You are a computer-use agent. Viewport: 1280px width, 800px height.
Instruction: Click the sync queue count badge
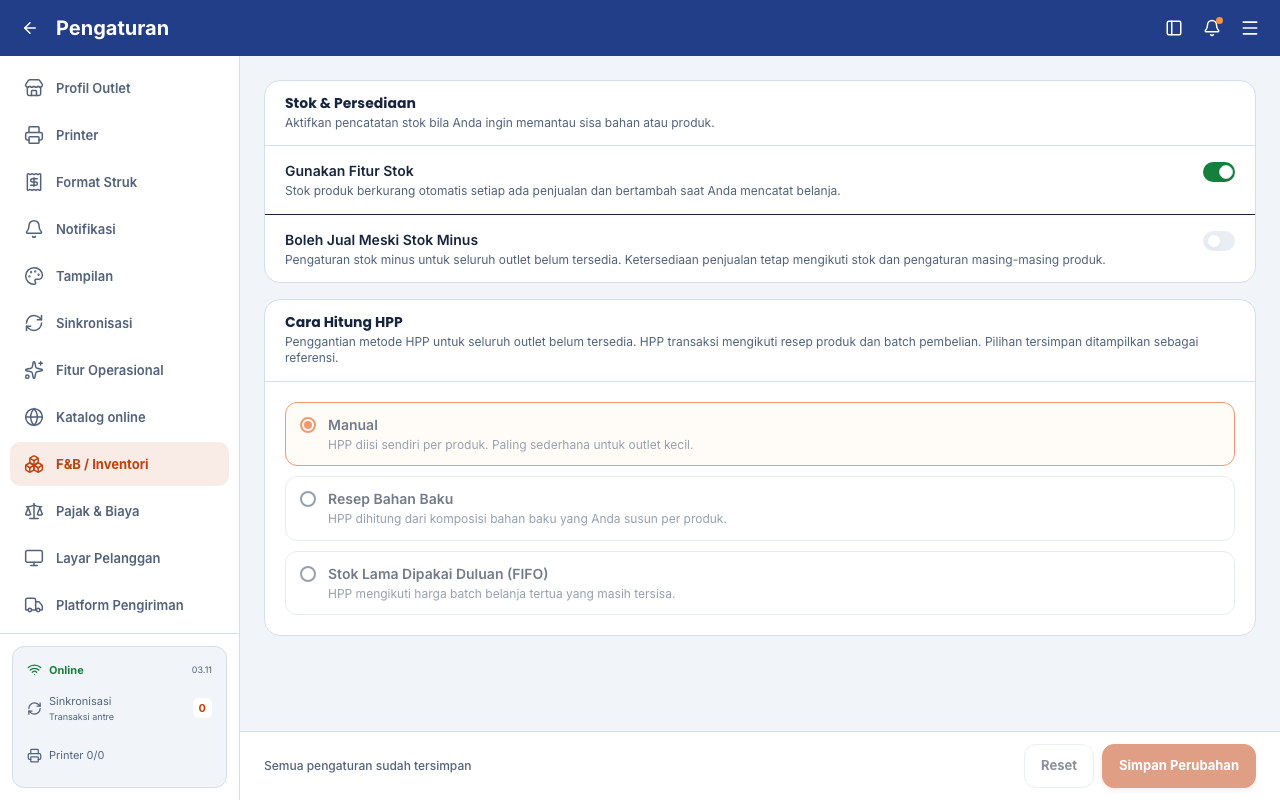point(202,708)
